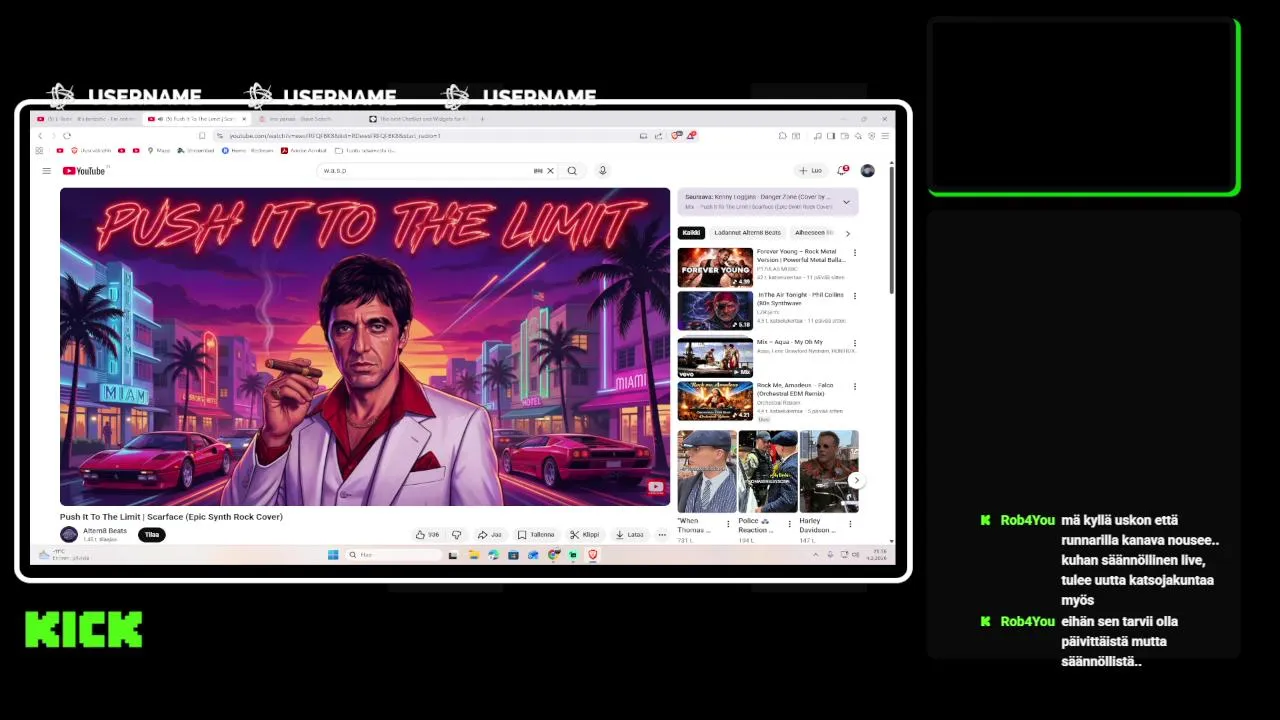The width and height of the screenshot is (1280, 720).
Task: Open the Altem8 Beats channel avatar
Action: [x=69, y=535]
